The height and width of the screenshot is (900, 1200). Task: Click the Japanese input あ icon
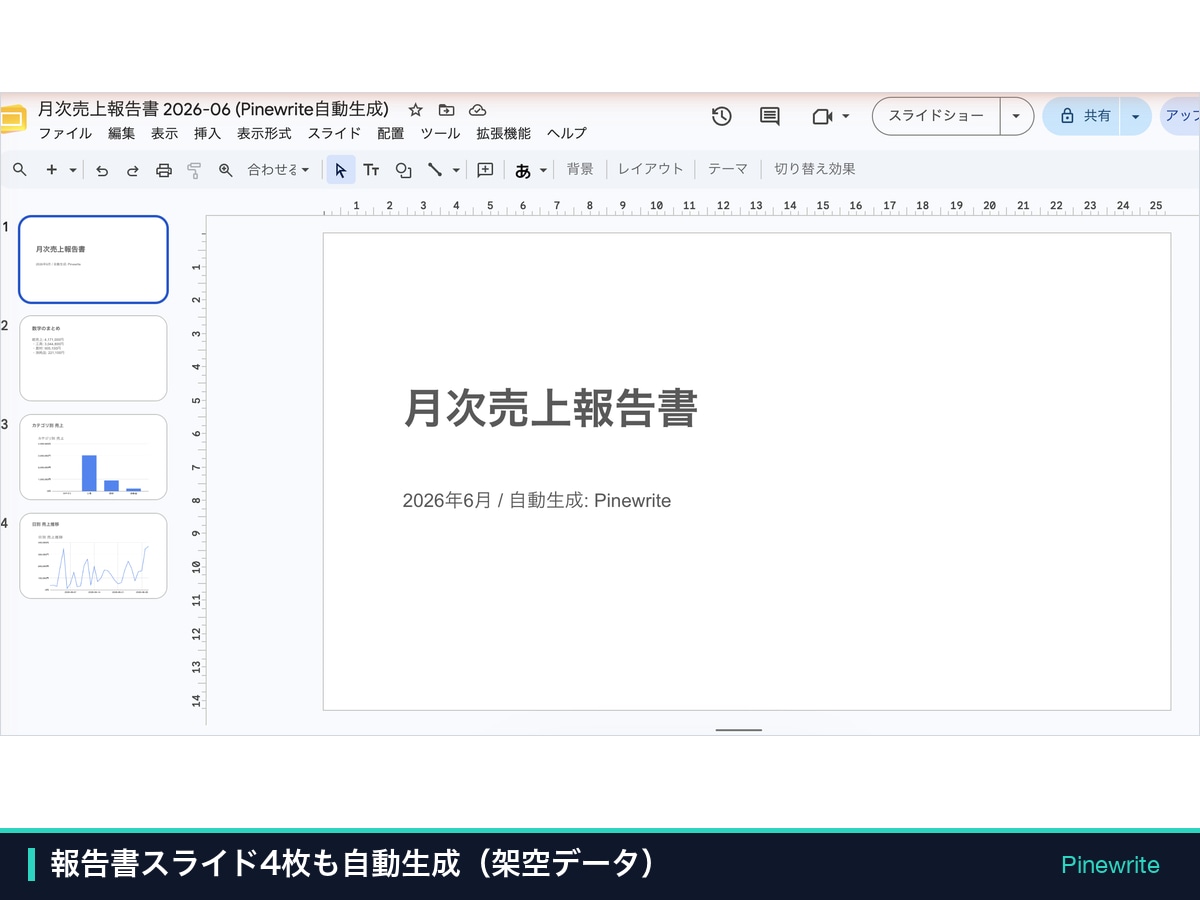click(523, 170)
